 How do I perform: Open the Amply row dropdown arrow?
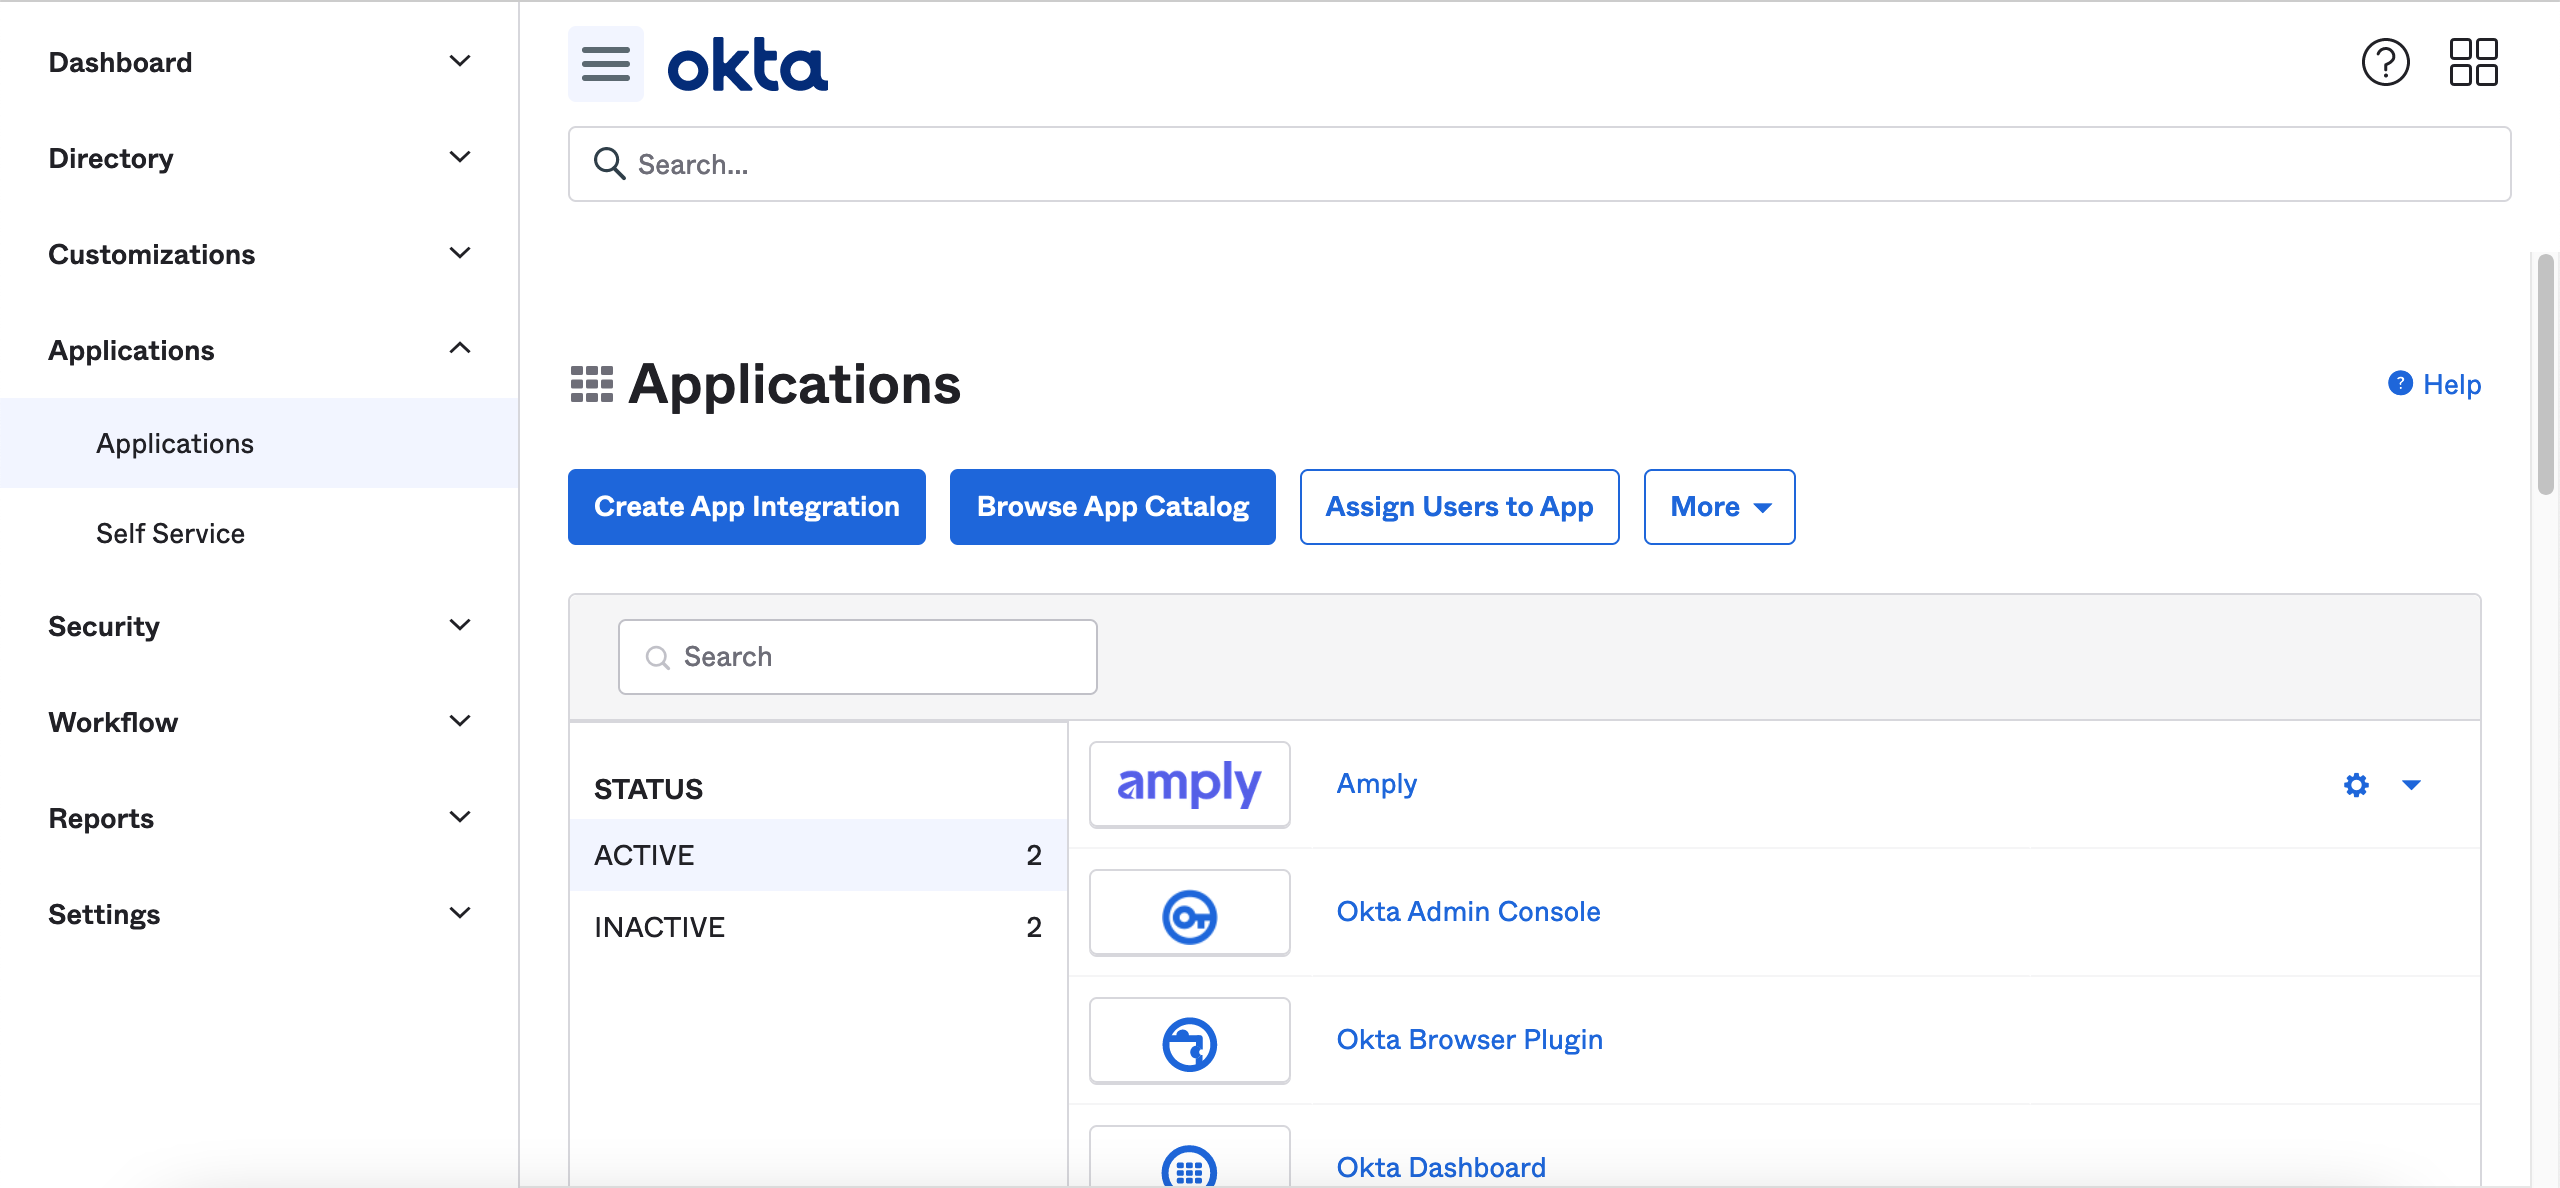point(2411,785)
